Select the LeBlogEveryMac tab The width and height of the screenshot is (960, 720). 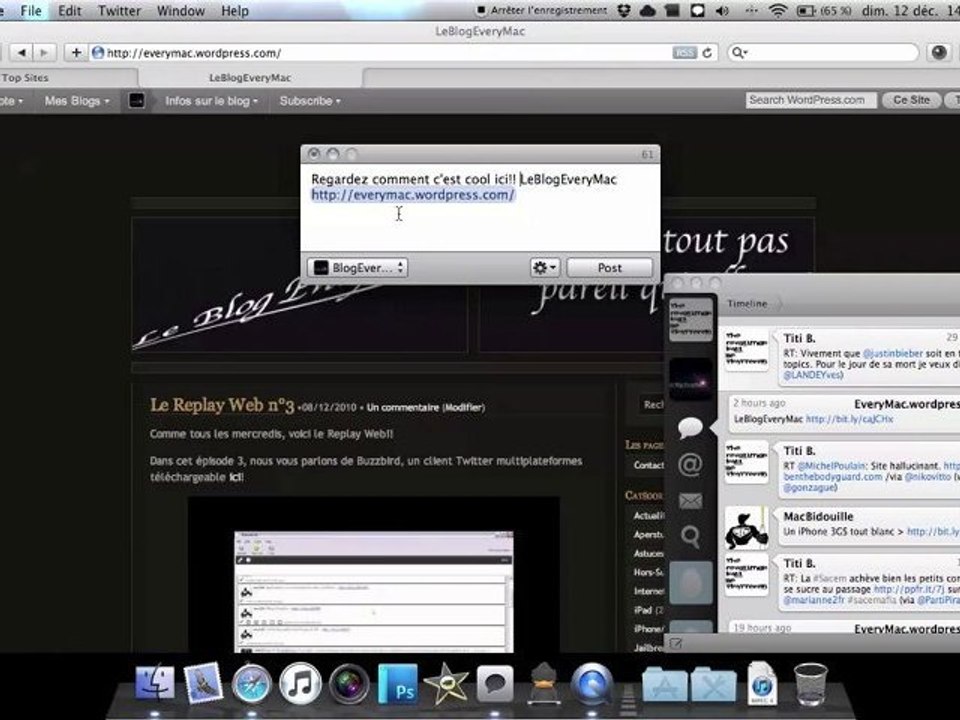[250, 78]
